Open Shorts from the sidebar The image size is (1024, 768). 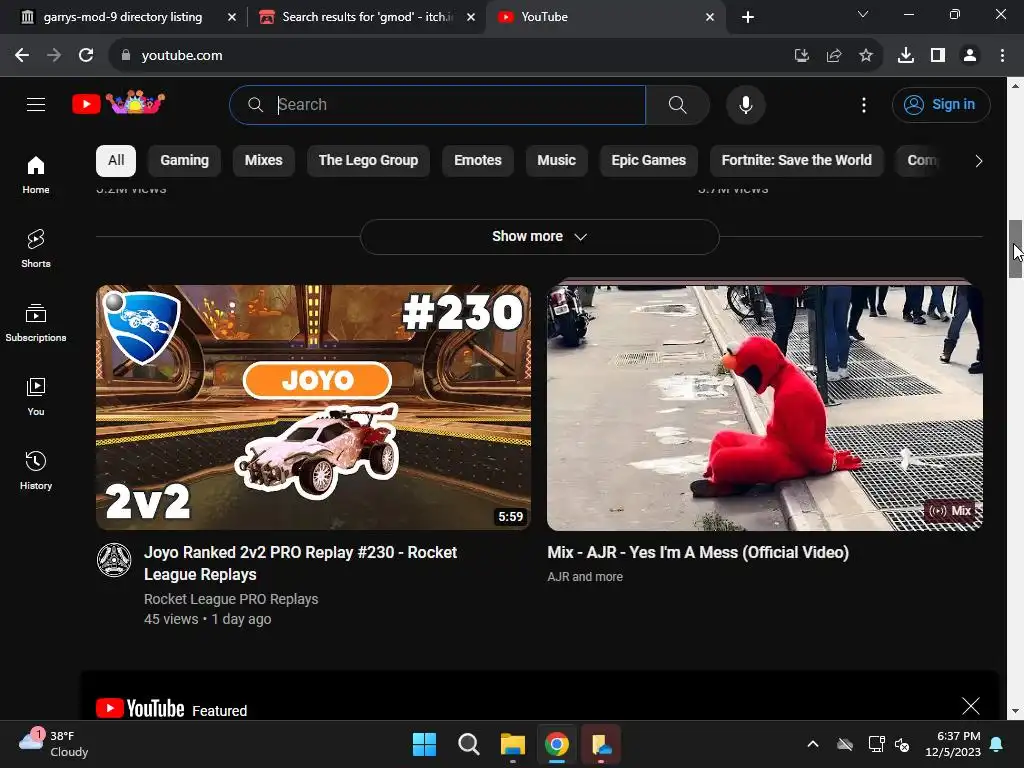36,249
